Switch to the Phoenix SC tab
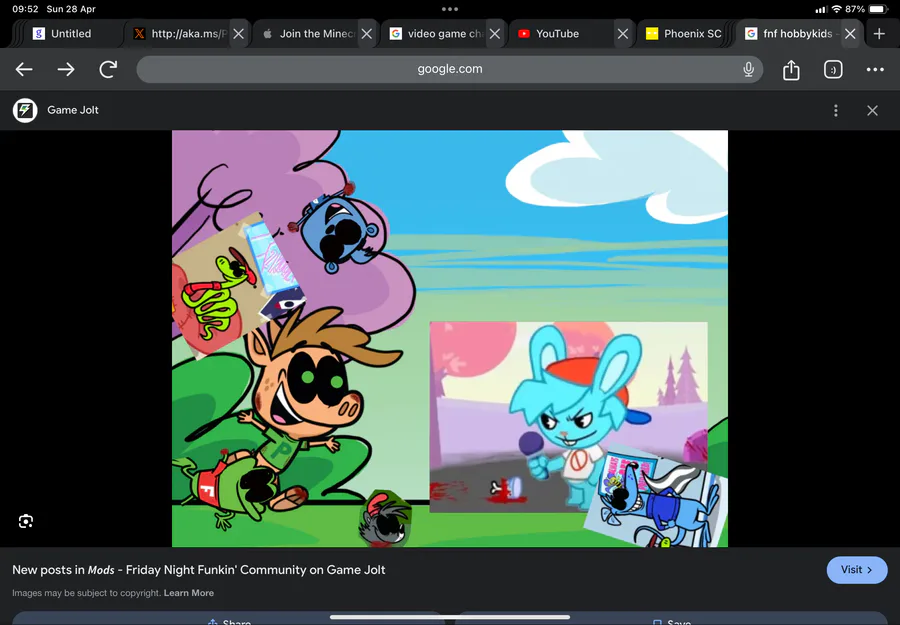The height and width of the screenshot is (625, 900). tap(683, 34)
